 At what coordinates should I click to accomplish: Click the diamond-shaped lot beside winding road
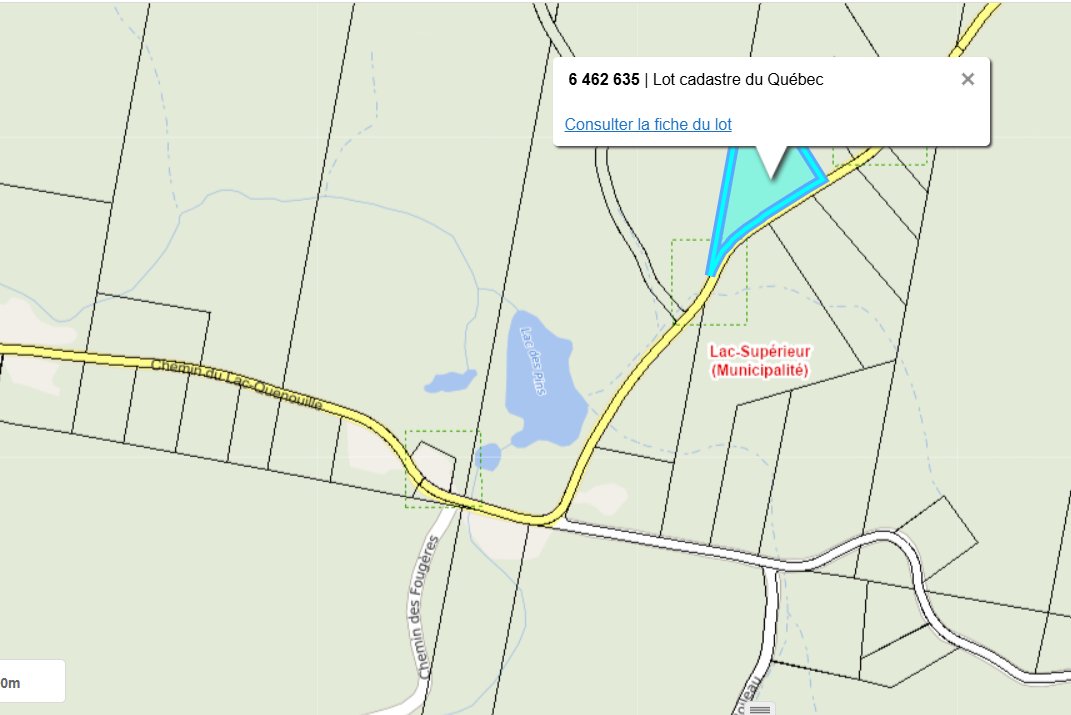point(940,537)
